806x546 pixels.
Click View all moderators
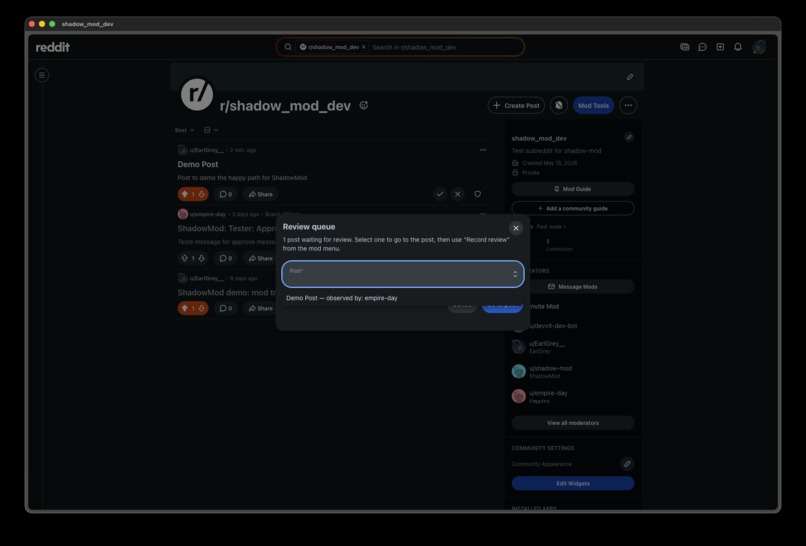[573, 423]
